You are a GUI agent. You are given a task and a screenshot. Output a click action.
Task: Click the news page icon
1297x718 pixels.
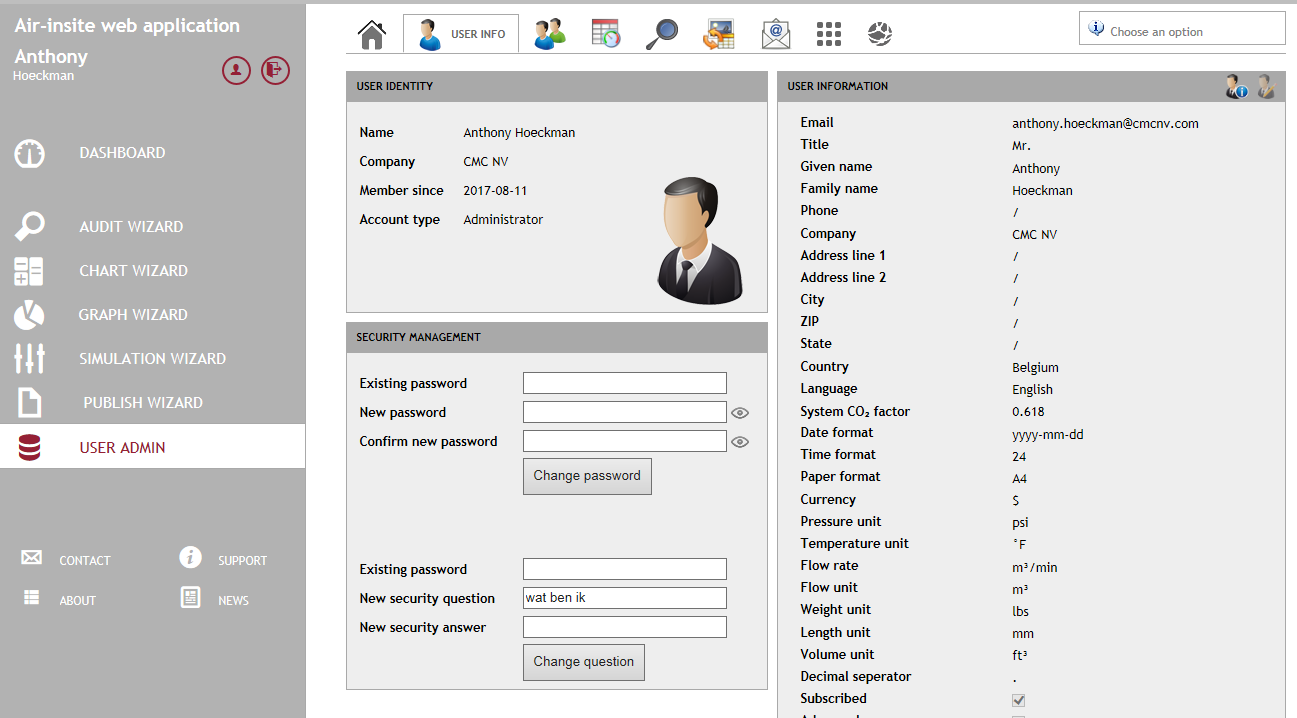(190, 597)
